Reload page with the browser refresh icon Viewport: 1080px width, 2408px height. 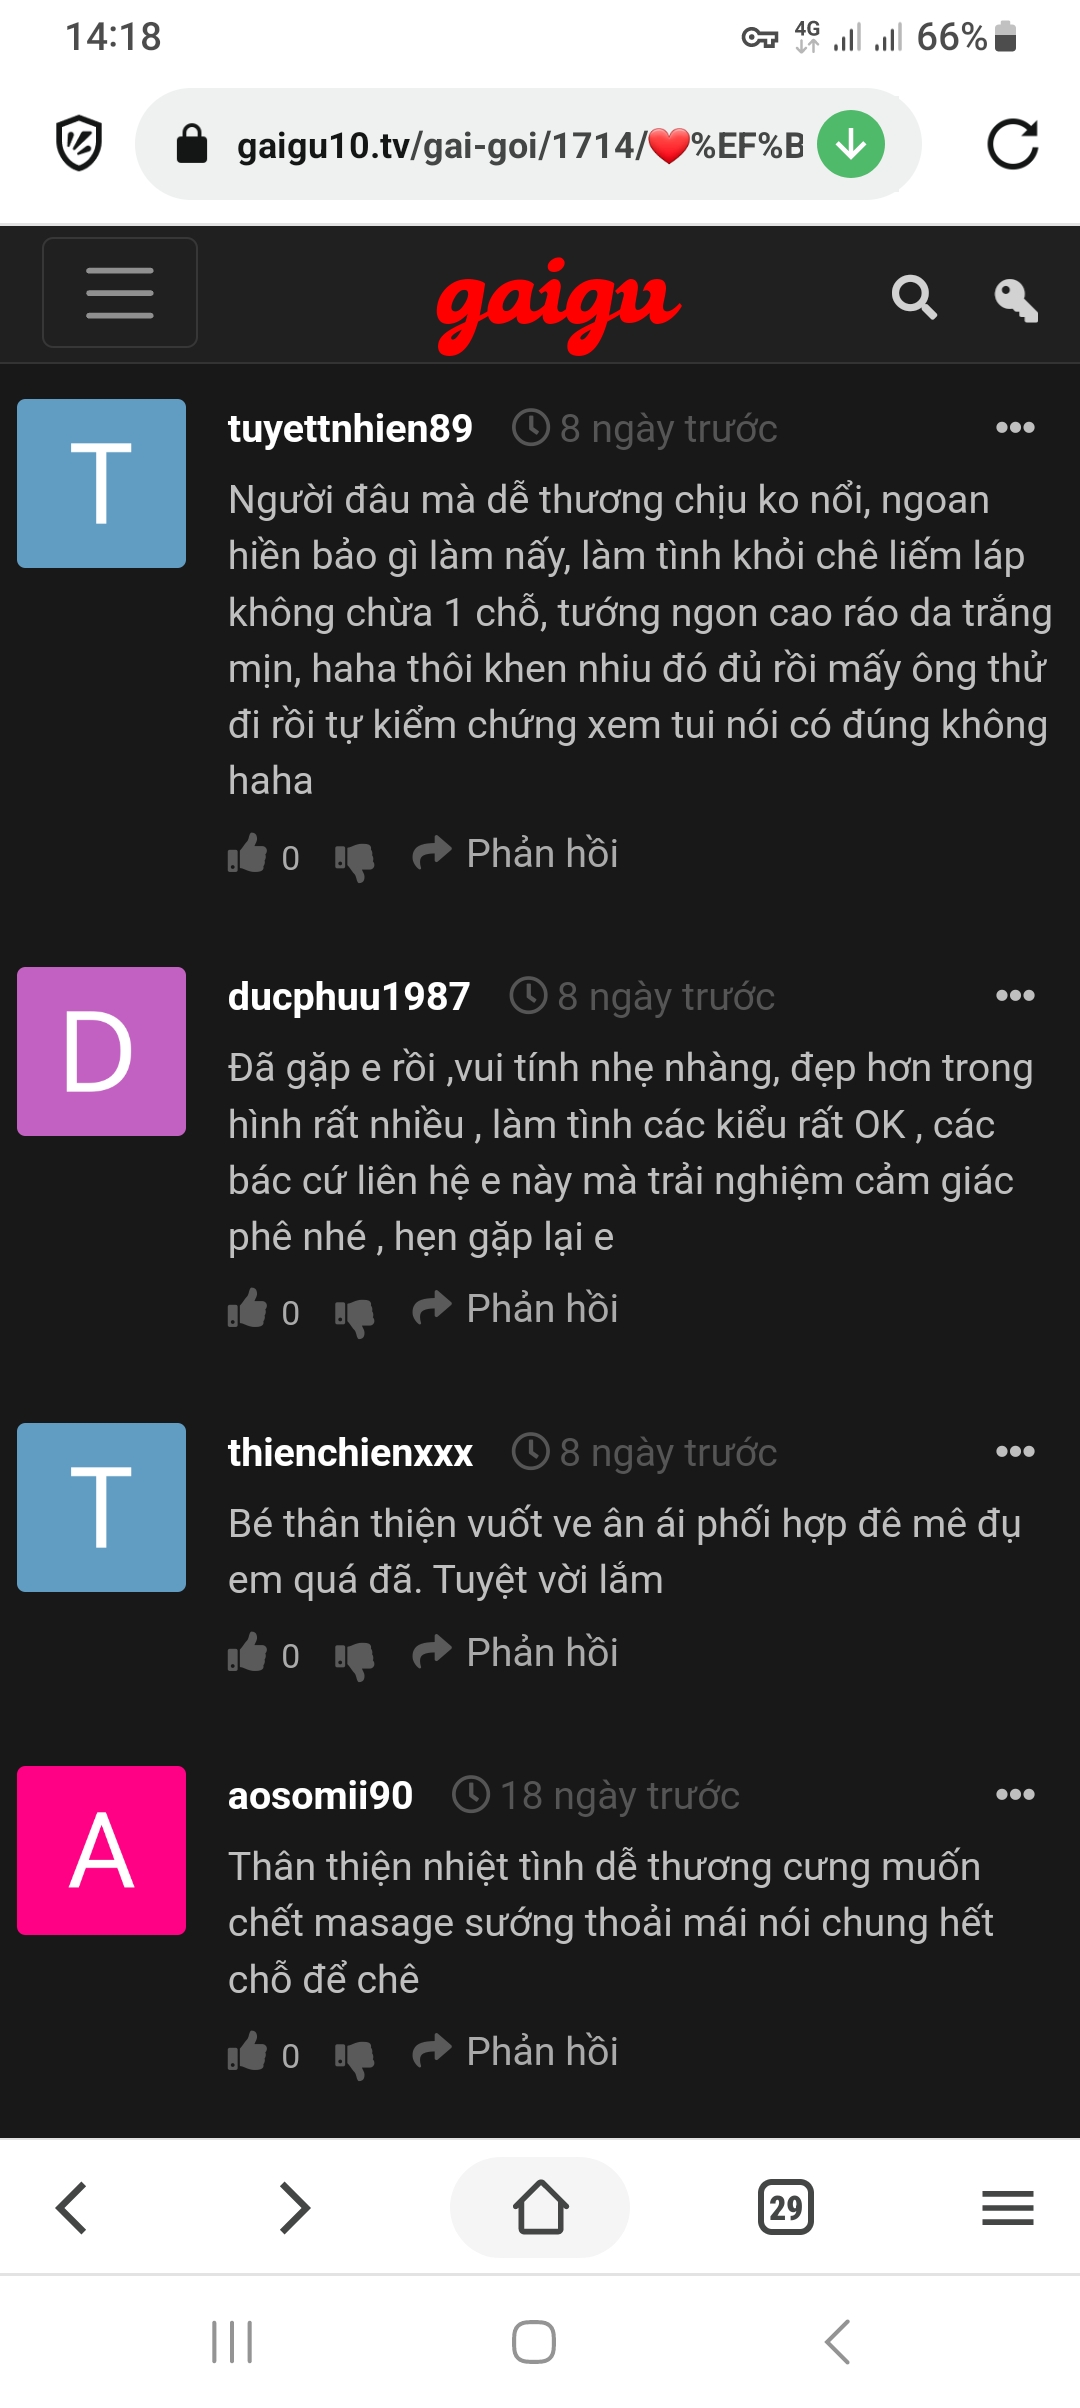coord(1012,145)
